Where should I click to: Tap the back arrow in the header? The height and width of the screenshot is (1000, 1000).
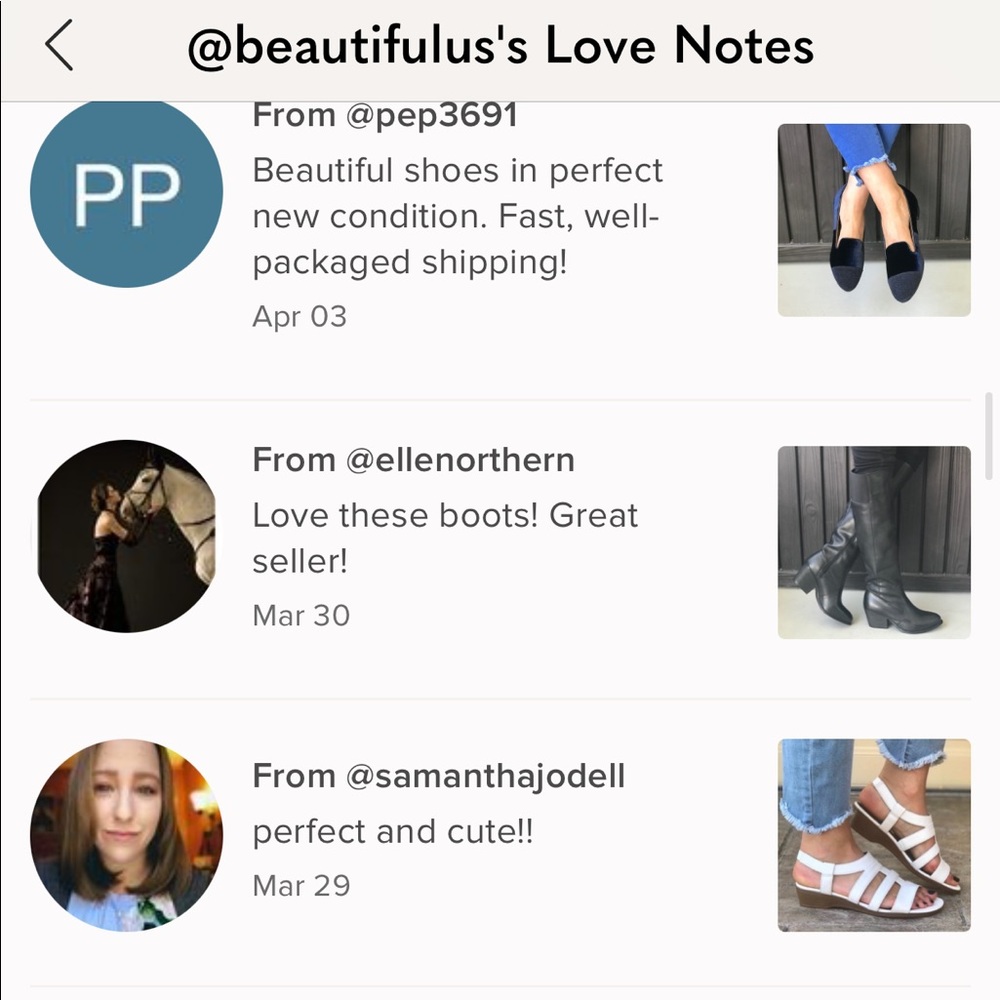pos(60,47)
